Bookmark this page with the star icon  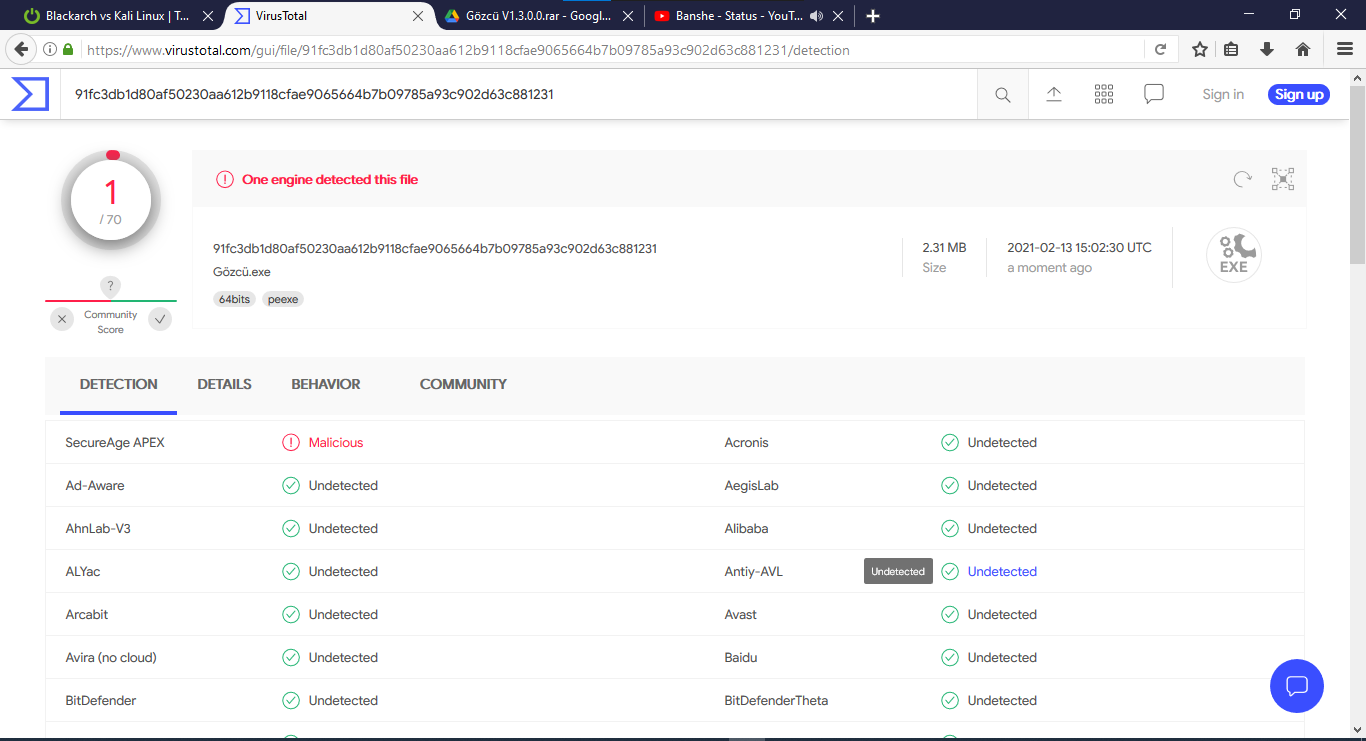coord(1200,49)
